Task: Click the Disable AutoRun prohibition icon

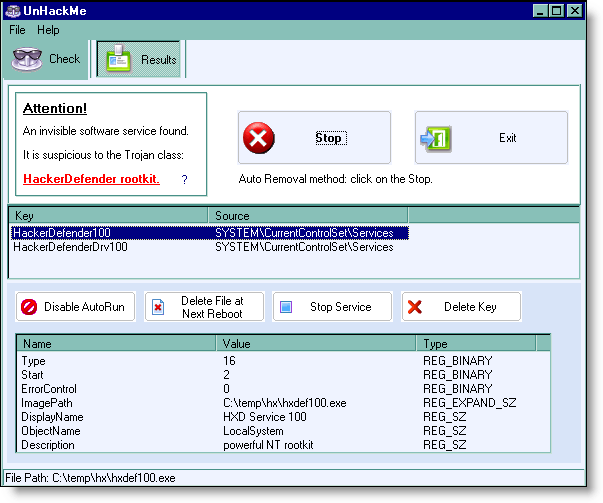Action: [x=29, y=307]
